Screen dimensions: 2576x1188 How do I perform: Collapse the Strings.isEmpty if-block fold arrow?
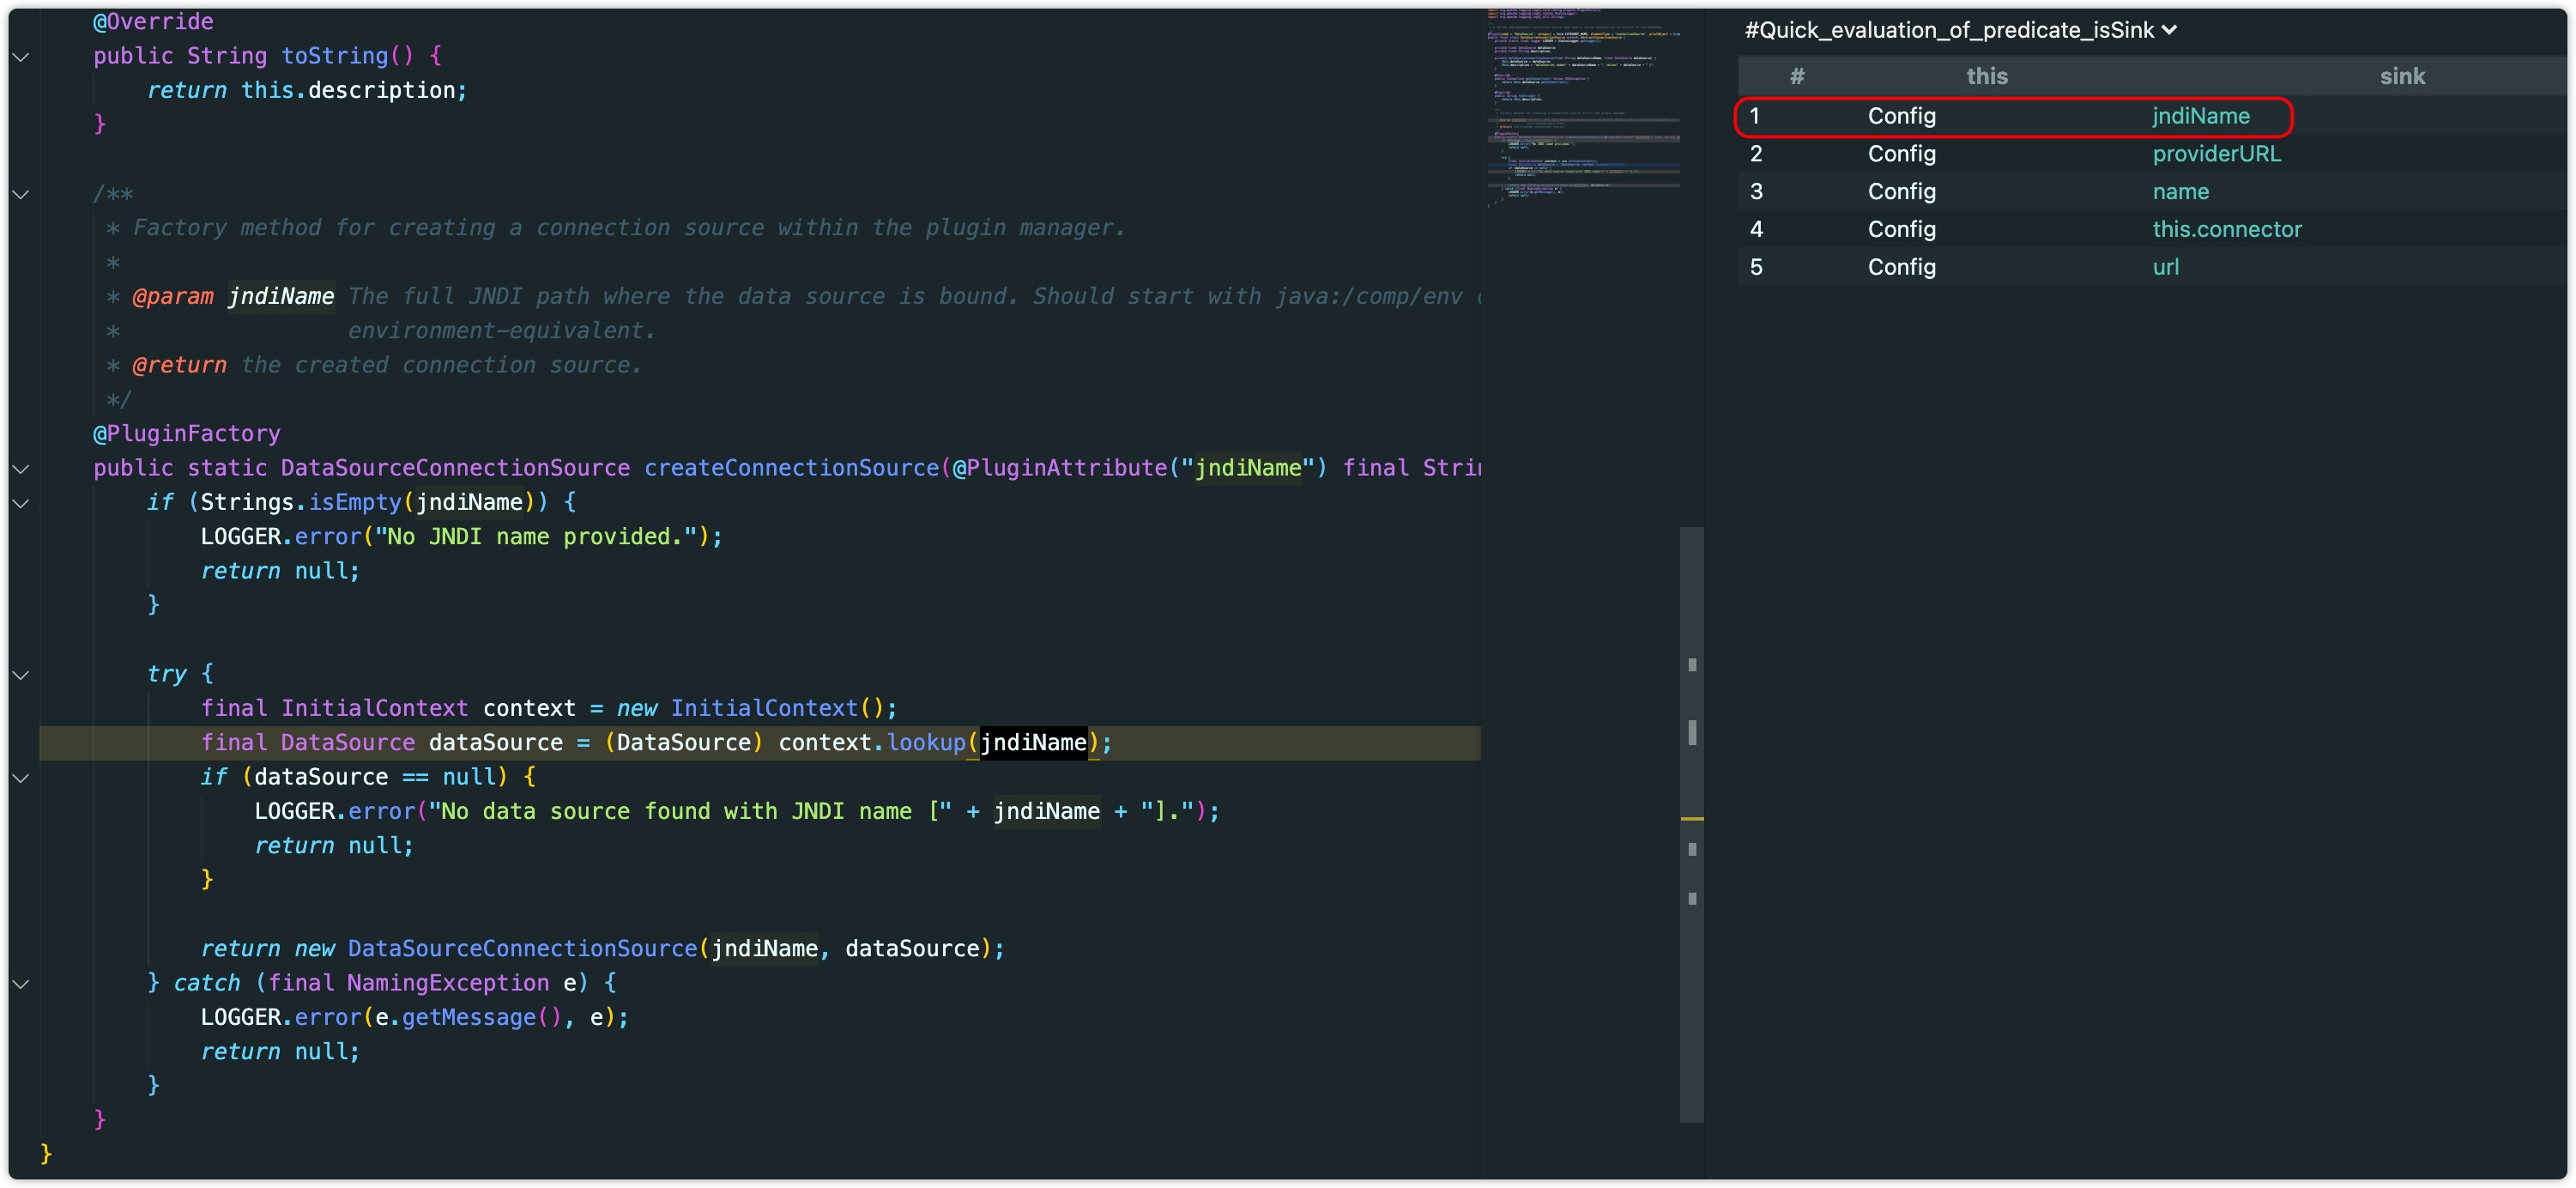pyautogui.click(x=21, y=503)
